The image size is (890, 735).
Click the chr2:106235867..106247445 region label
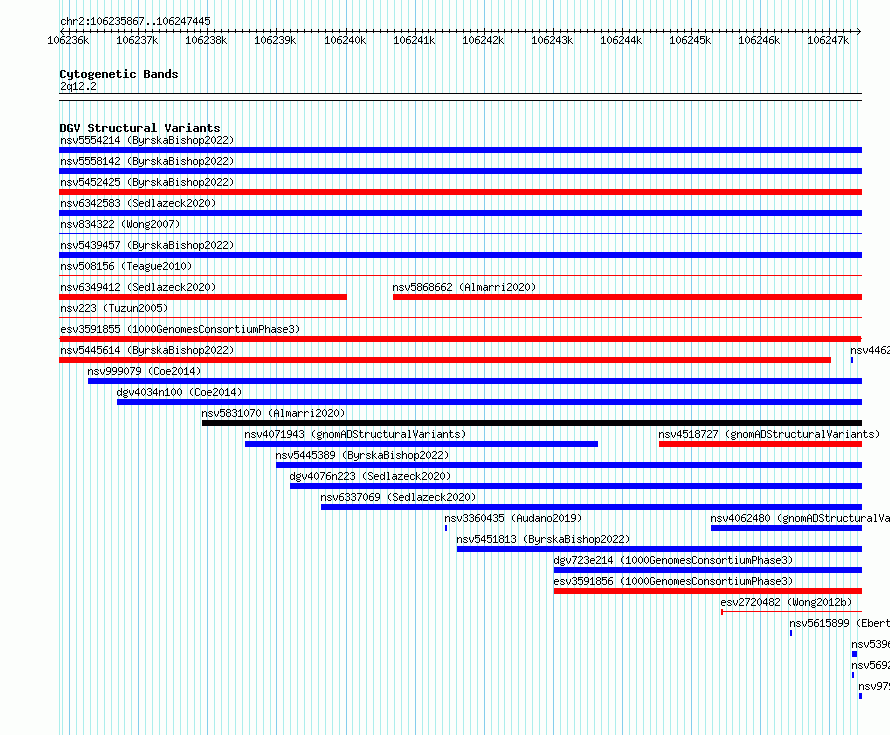[x=135, y=21]
